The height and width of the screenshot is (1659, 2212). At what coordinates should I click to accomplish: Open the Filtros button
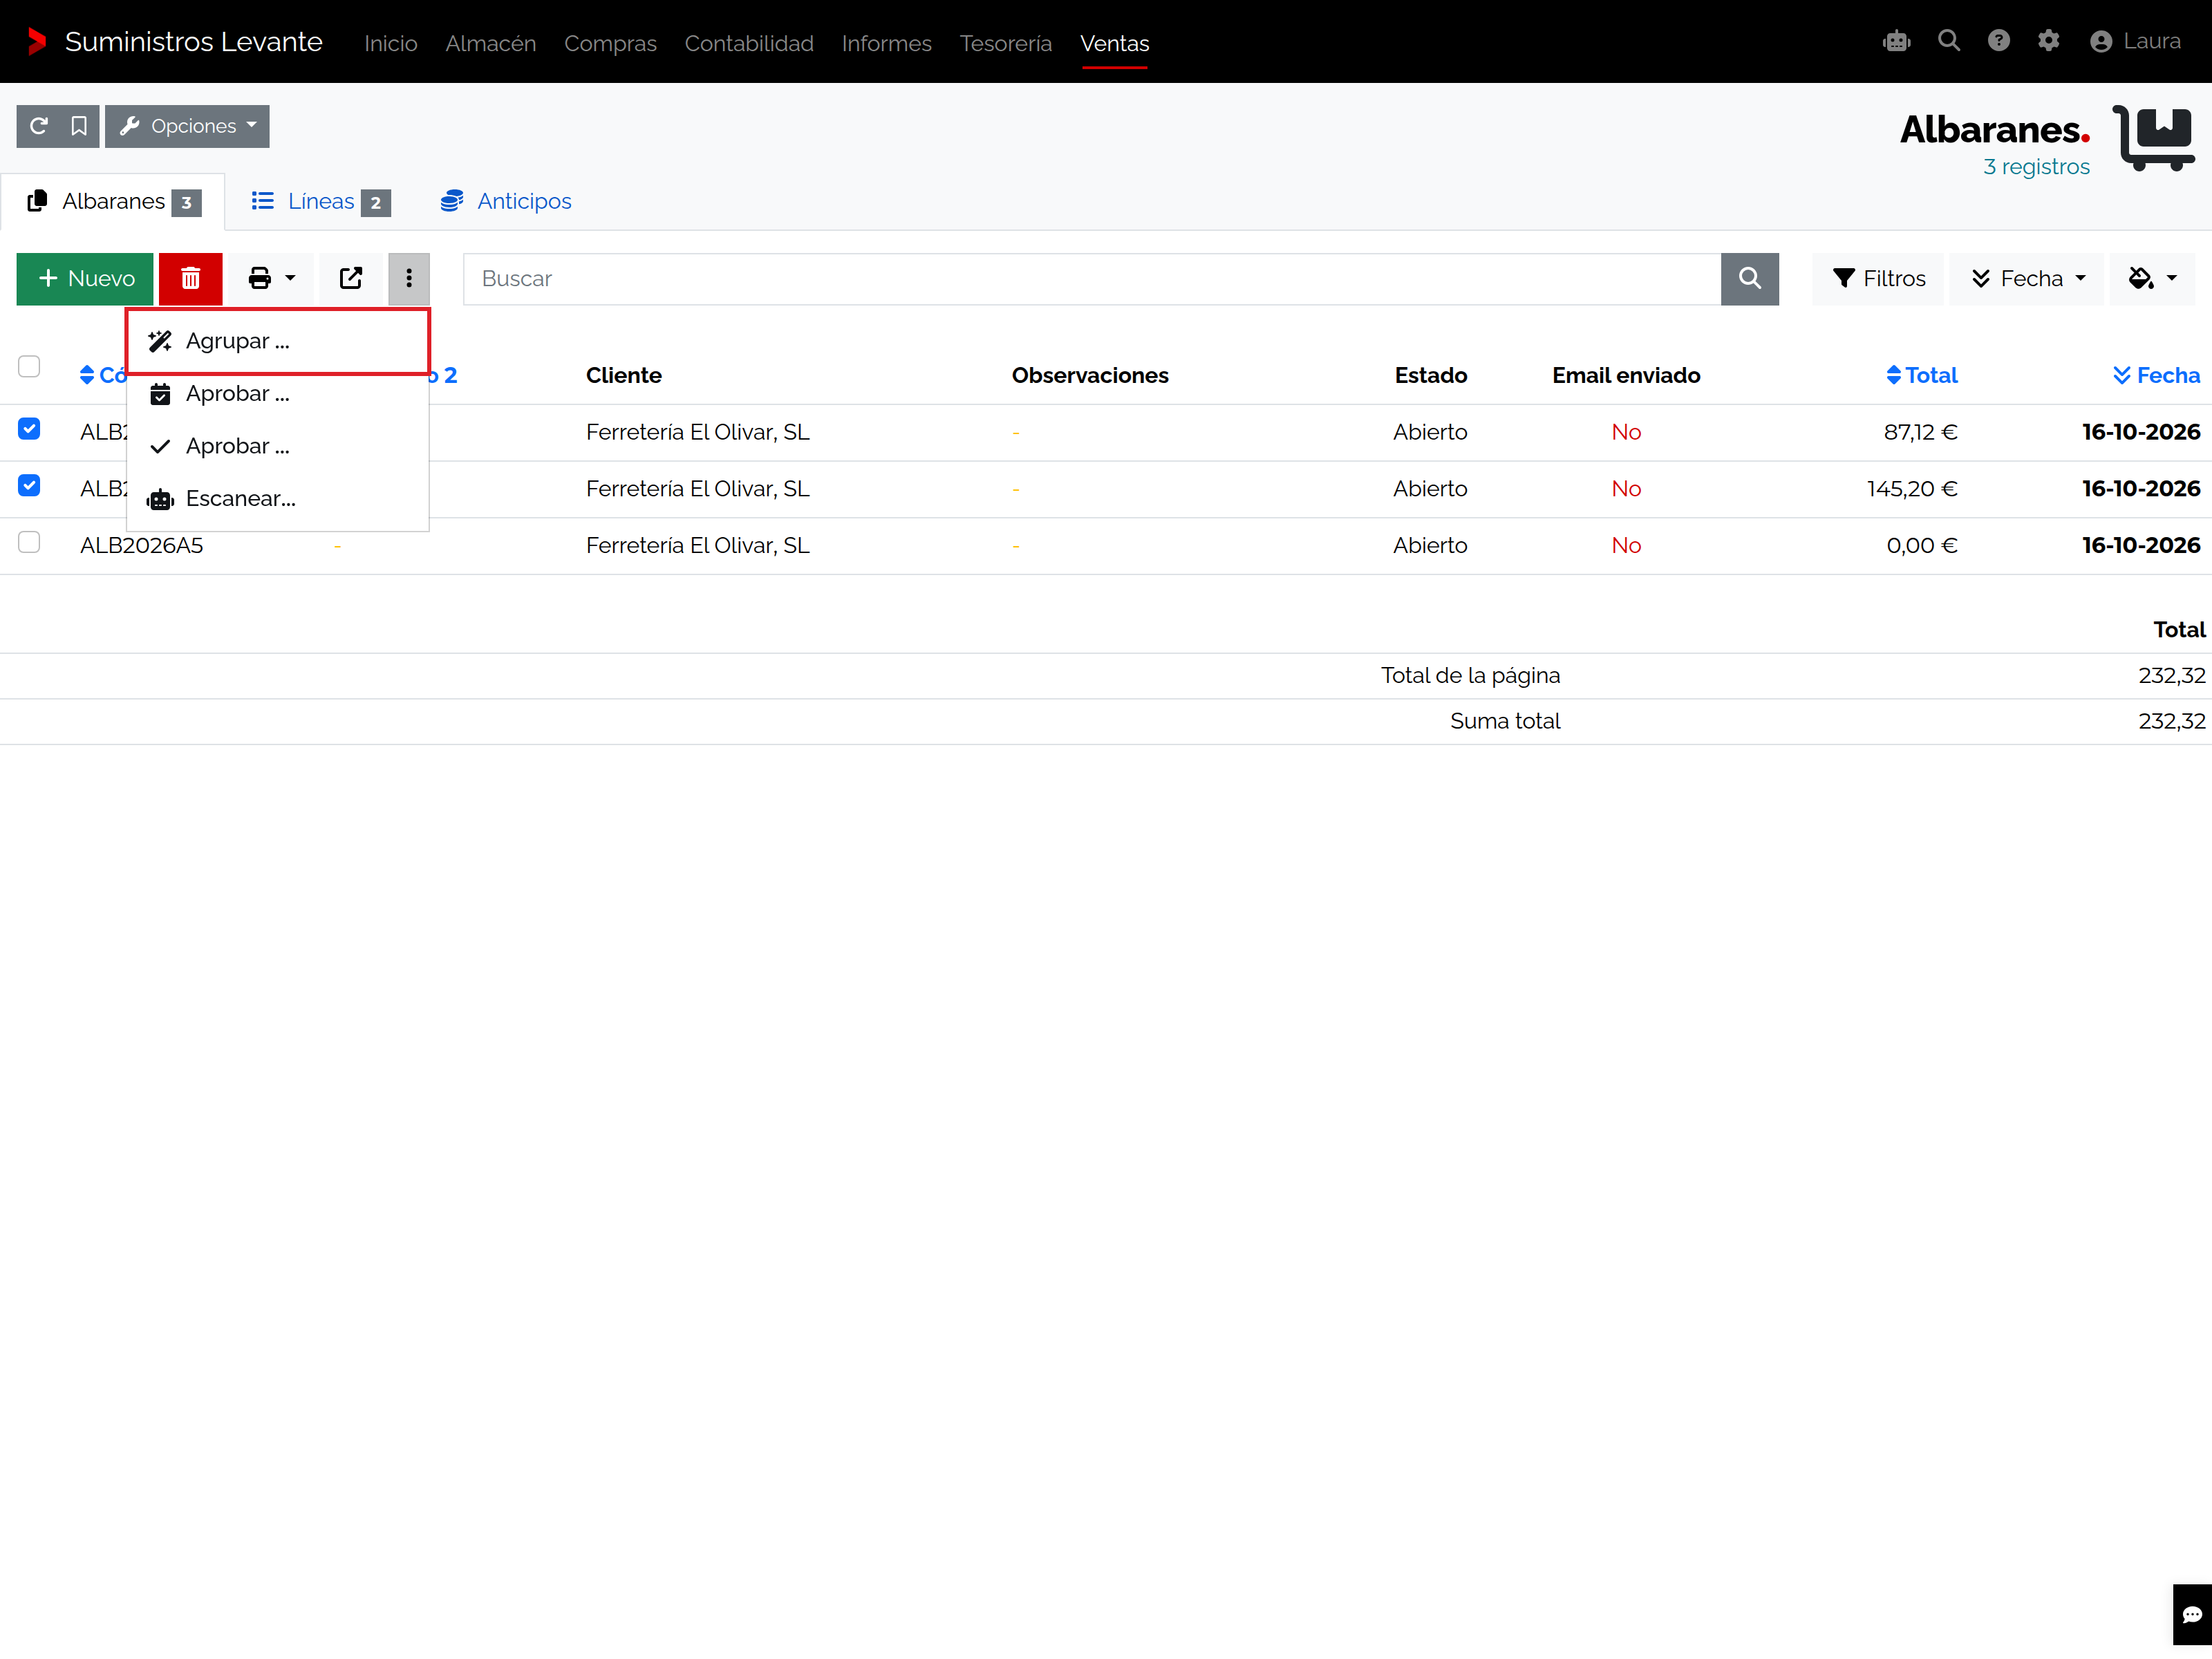(x=1878, y=278)
